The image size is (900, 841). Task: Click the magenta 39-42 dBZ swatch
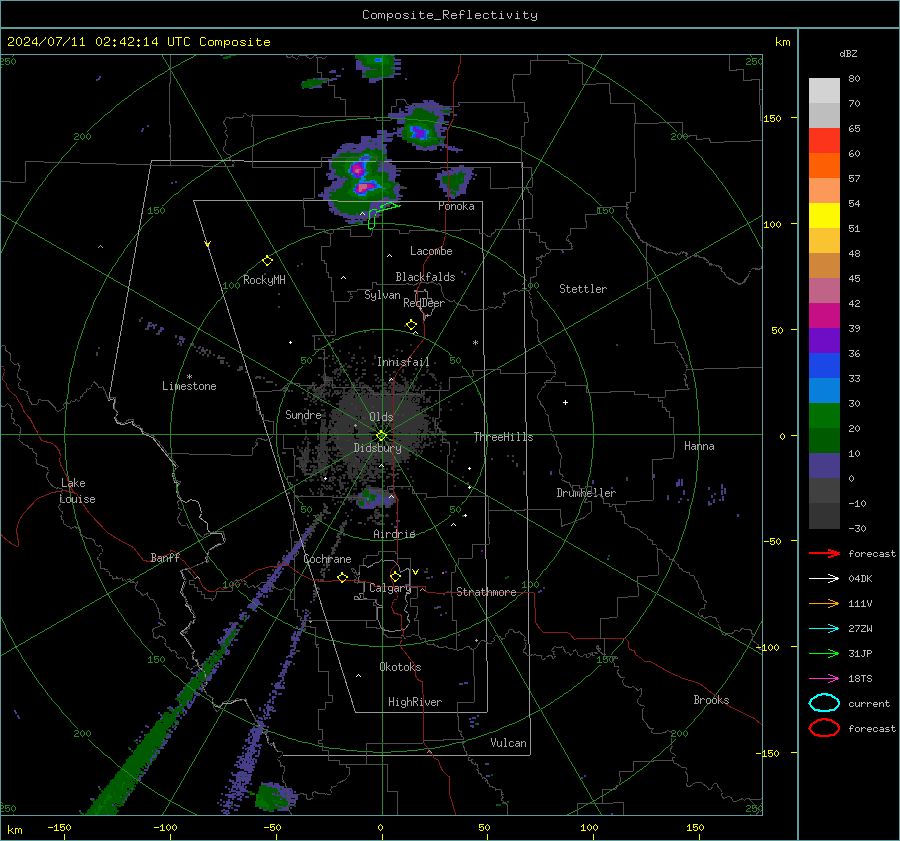pyautogui.click(x=824, y=316)
